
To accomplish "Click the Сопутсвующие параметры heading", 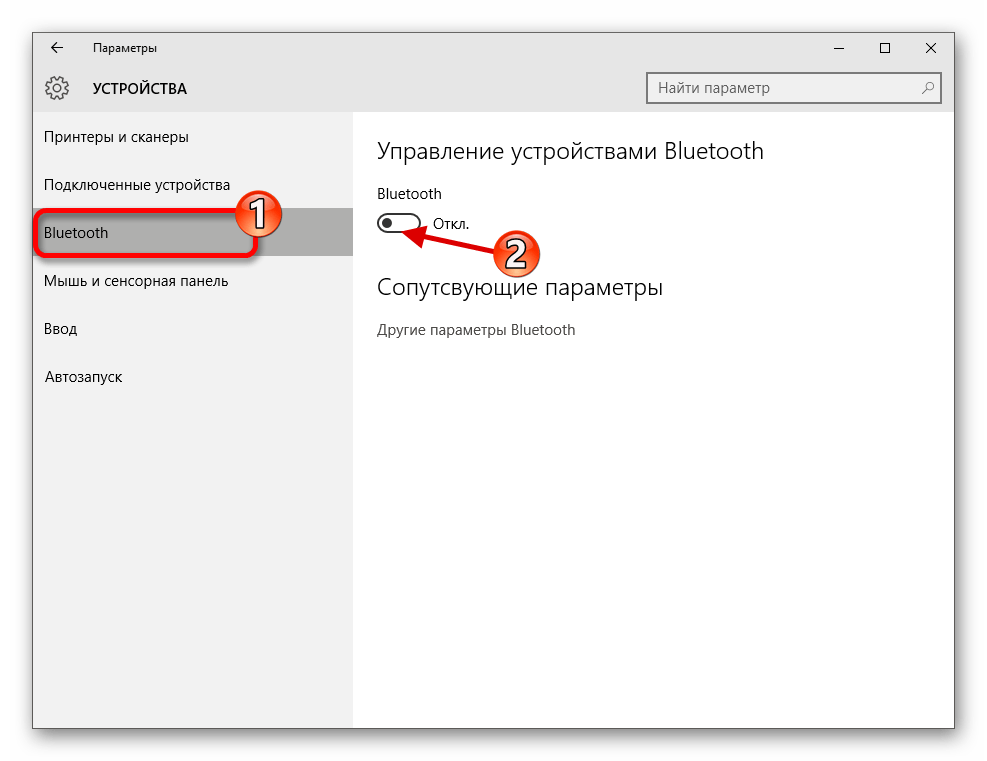I will coord(520,287).
